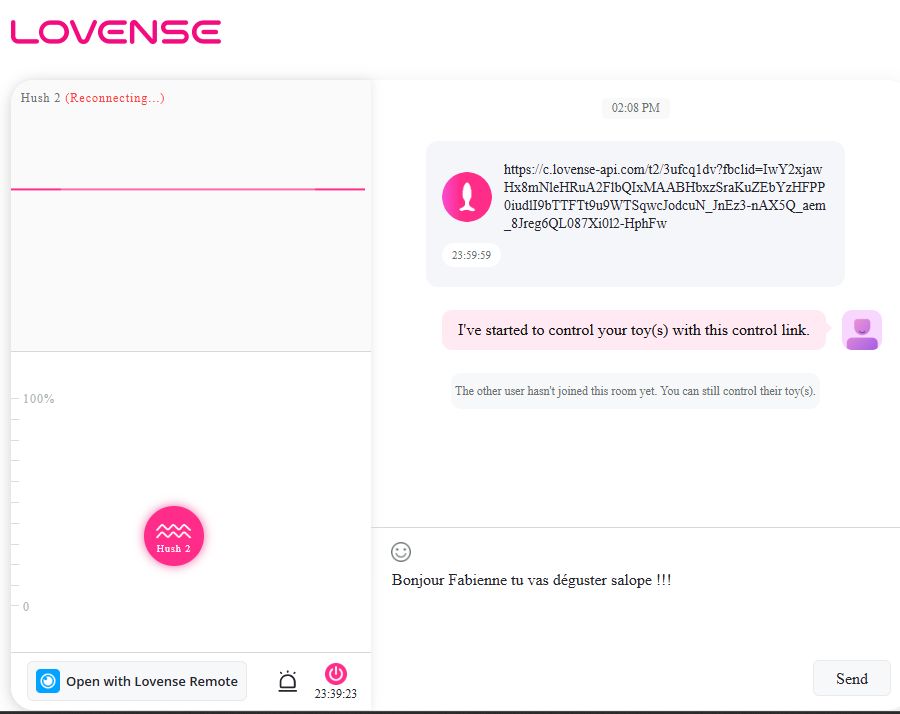Click the 23:39:23 countdown timer

[x=336, y=694]
